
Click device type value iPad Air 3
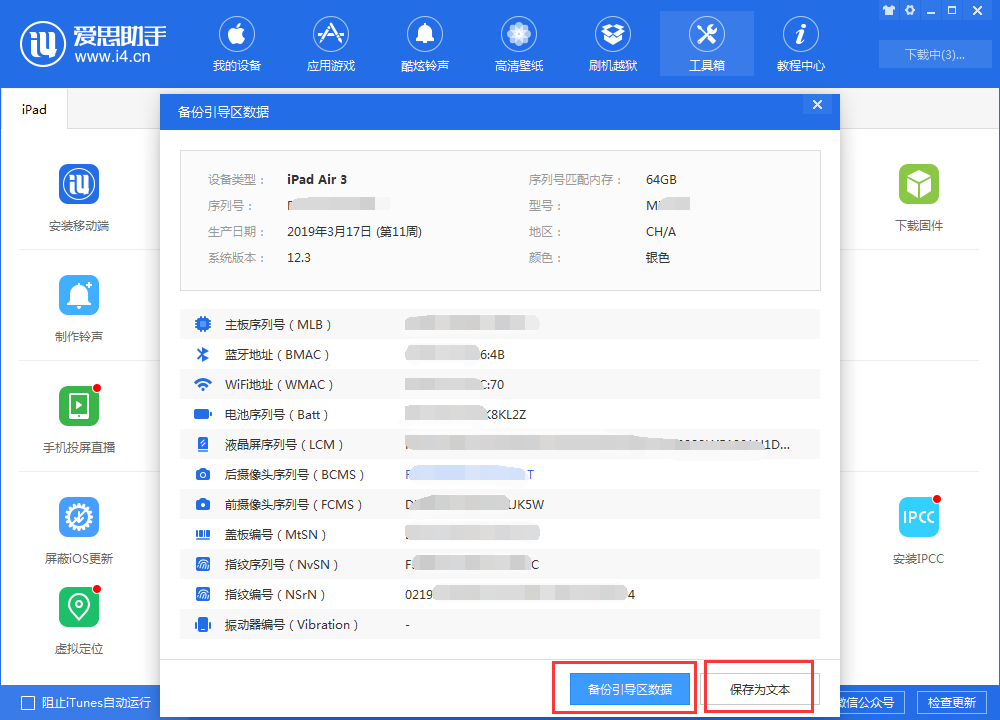click(x=317, y=179)
